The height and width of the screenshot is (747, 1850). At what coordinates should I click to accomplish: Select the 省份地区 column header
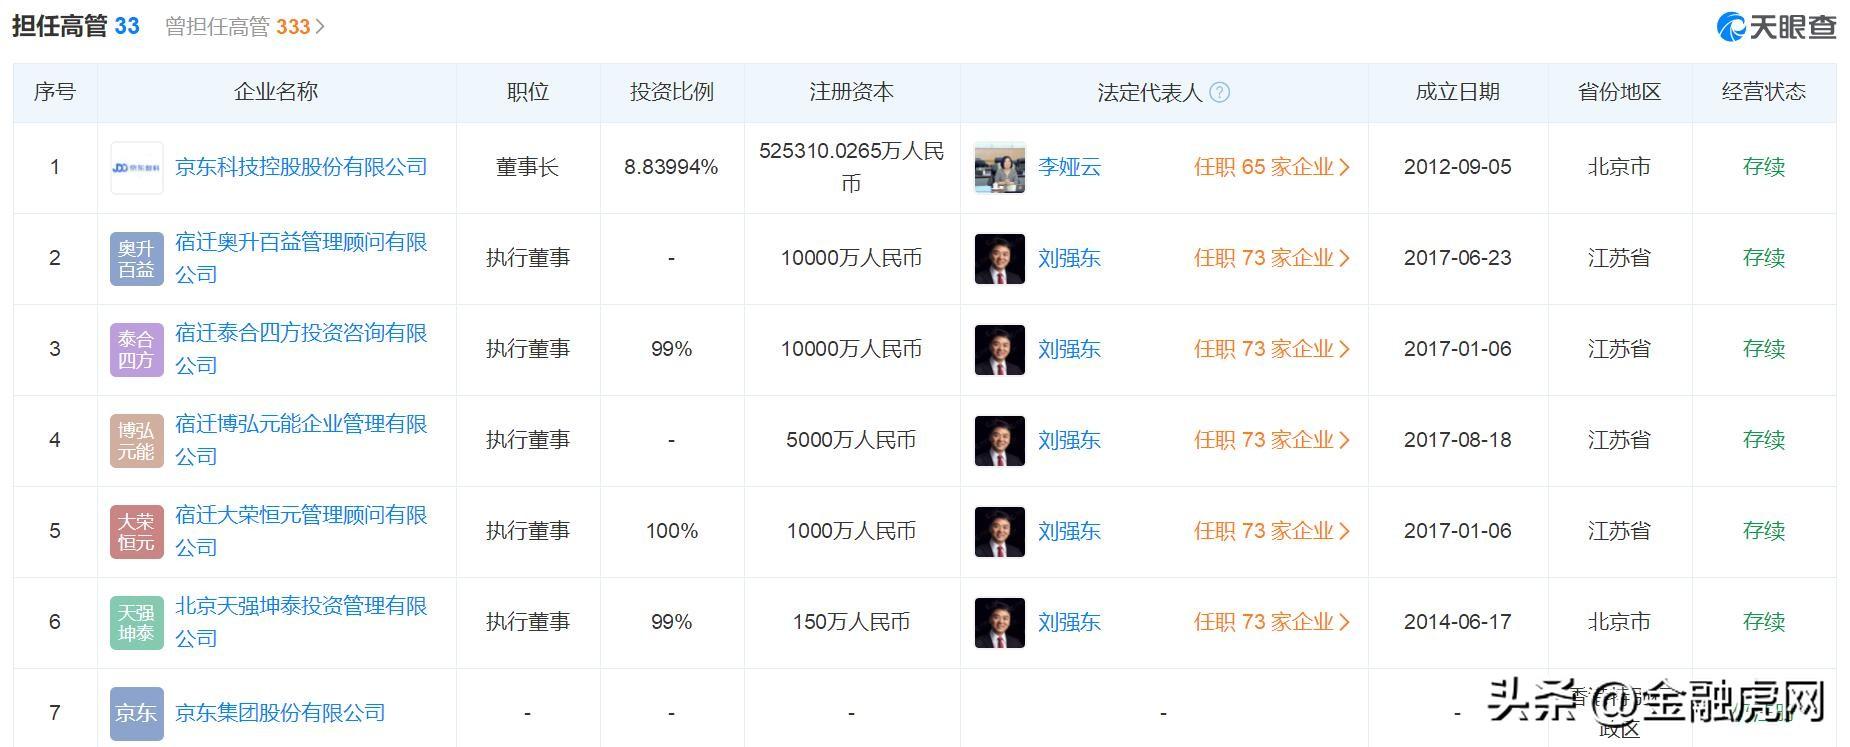click(1620, 92)
